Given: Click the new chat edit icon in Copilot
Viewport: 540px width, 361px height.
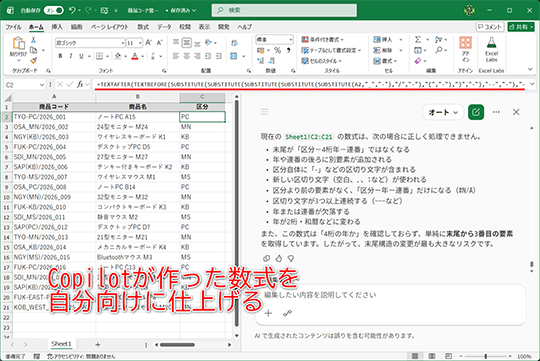Looking at the screenshot, I should 476,112.
